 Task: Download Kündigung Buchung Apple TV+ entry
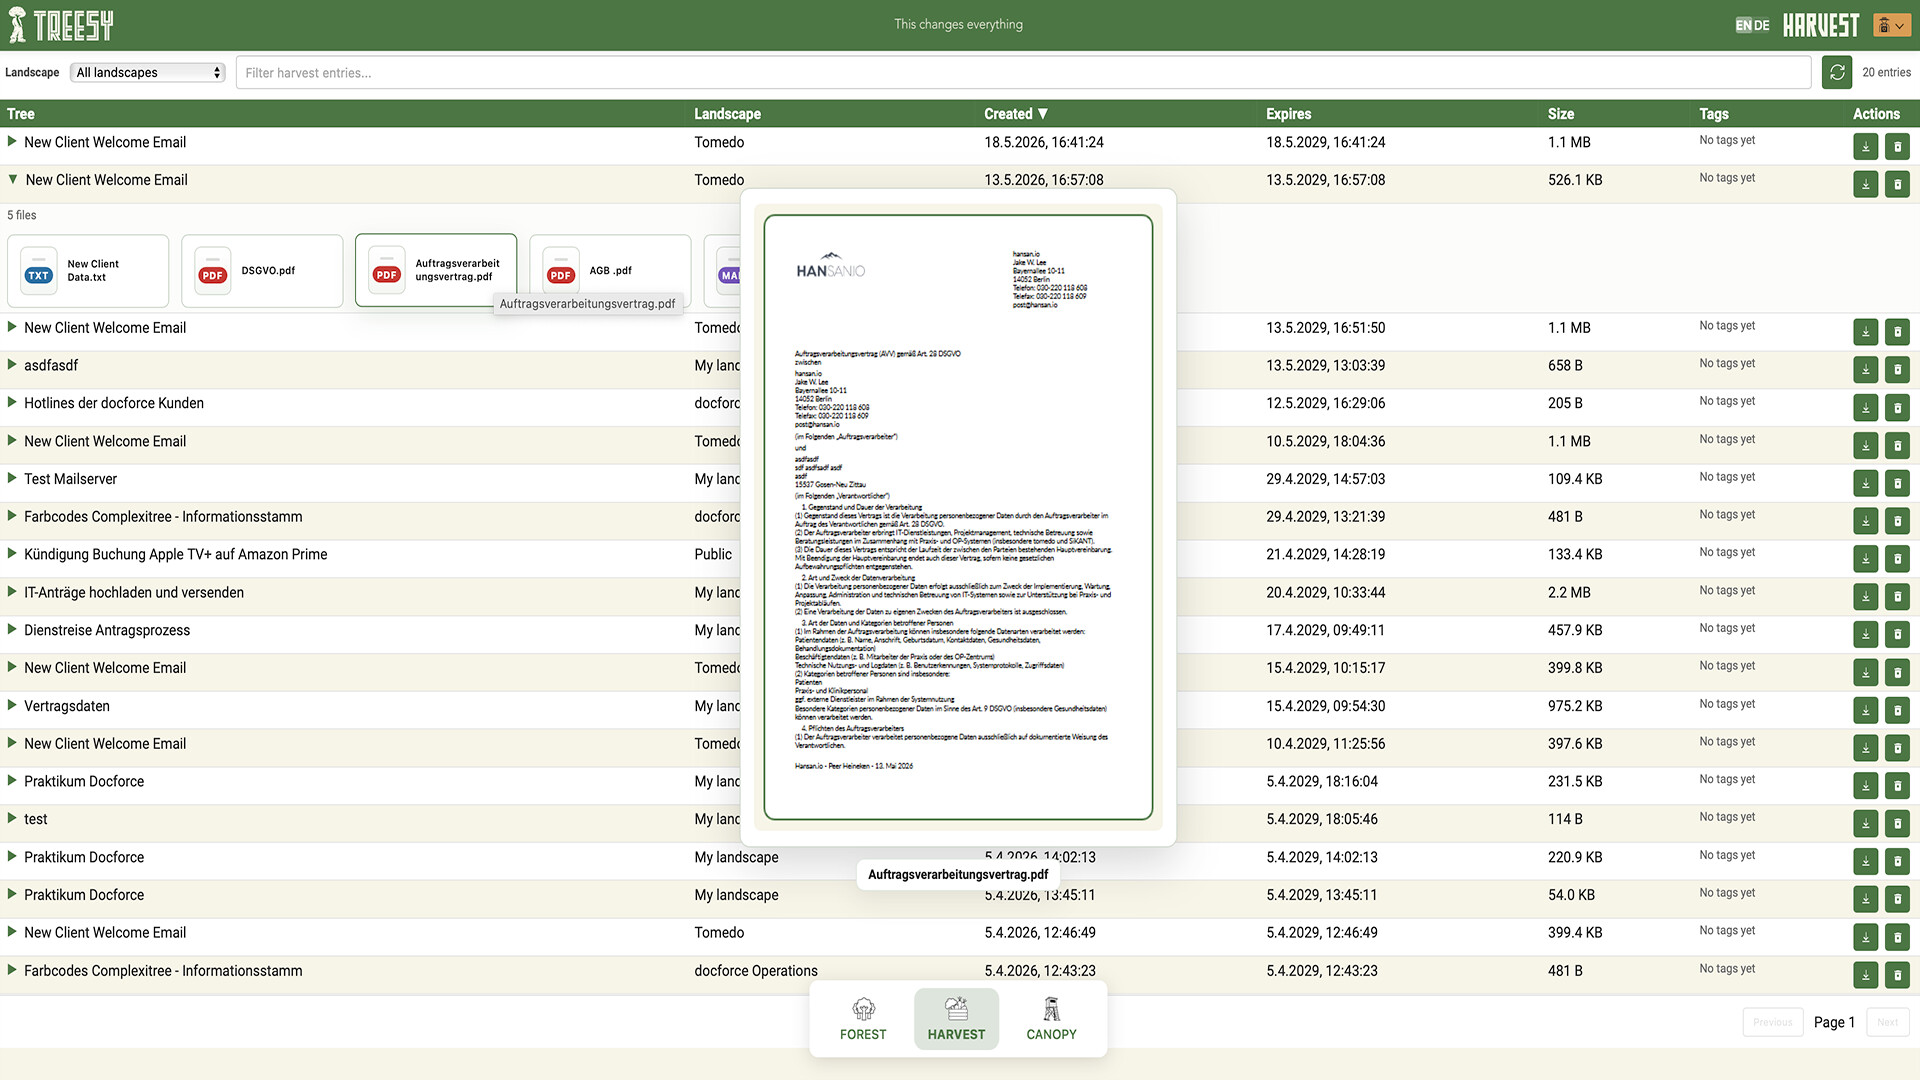tap(1865, 559)
